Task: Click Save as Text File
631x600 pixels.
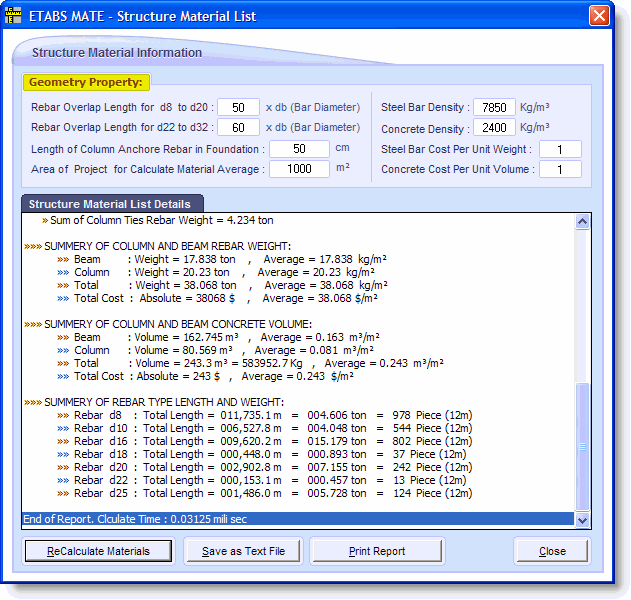Action: [243, 551]
